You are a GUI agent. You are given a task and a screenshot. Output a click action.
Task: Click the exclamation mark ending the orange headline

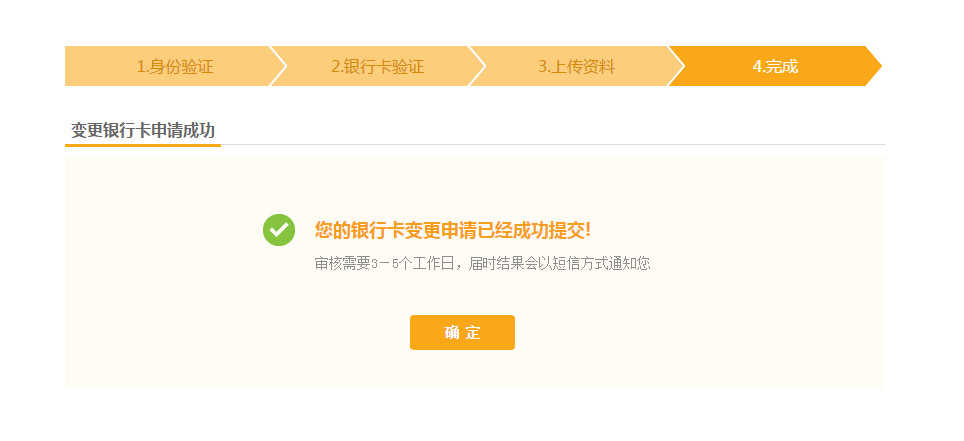click(x=588, y=230)
